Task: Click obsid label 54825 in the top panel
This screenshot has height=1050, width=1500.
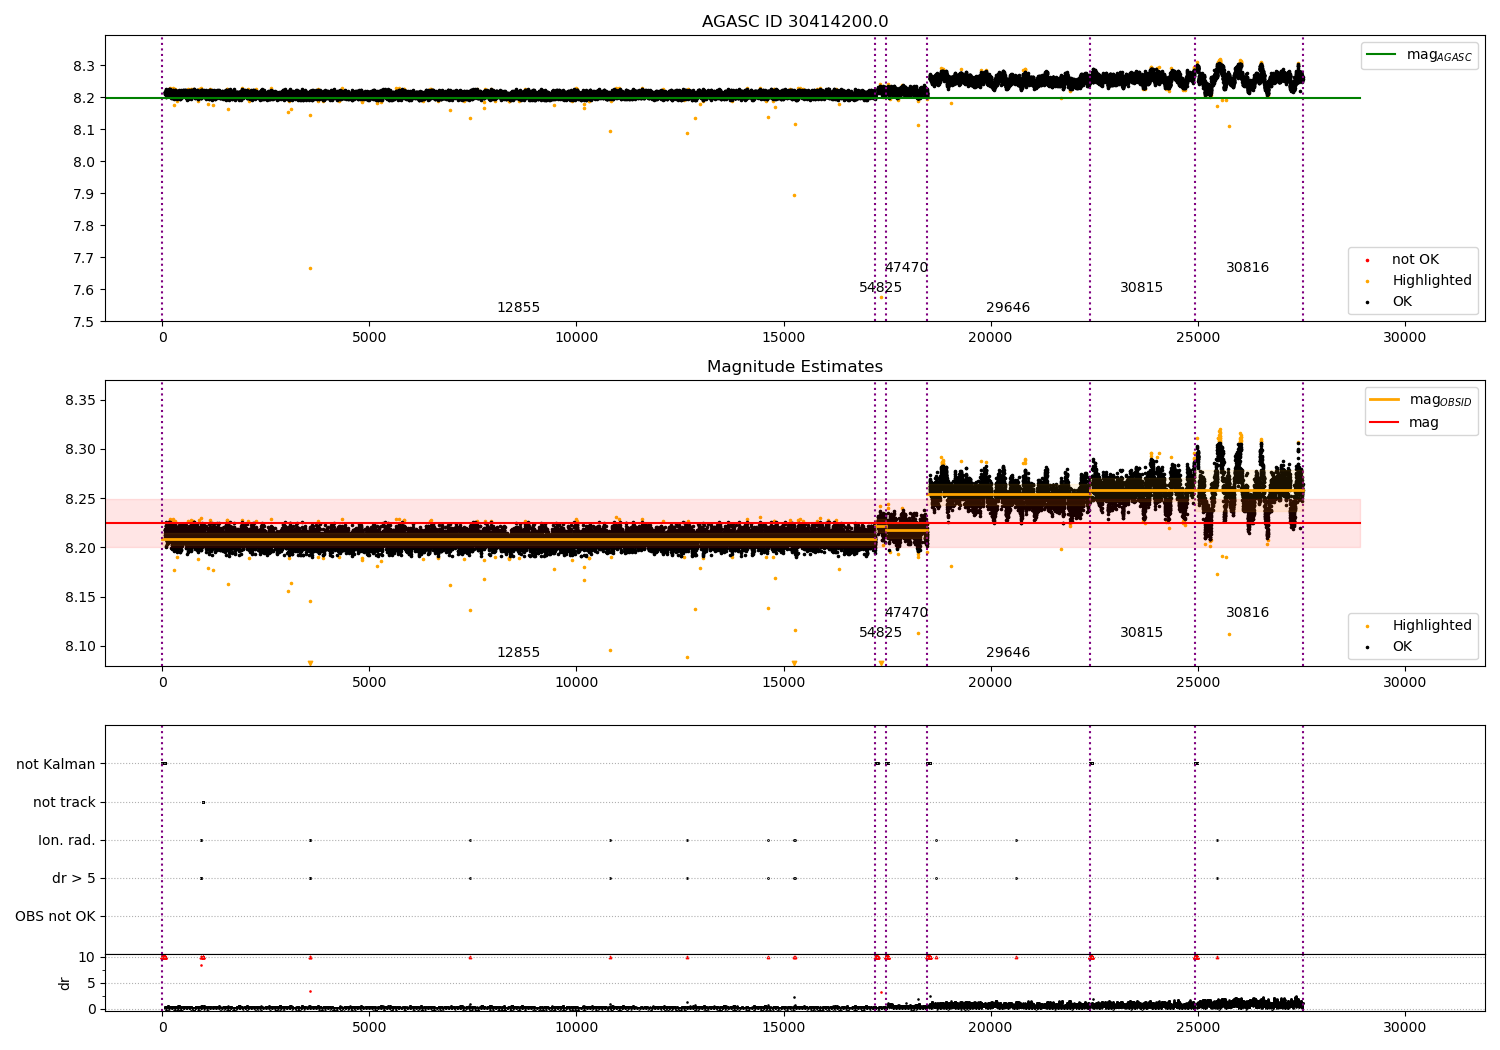Action: [880, 288]
